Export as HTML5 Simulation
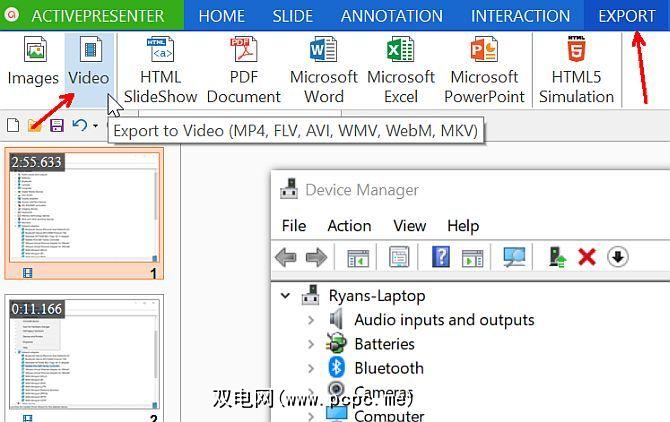670x422 pixels. point(576,70)
